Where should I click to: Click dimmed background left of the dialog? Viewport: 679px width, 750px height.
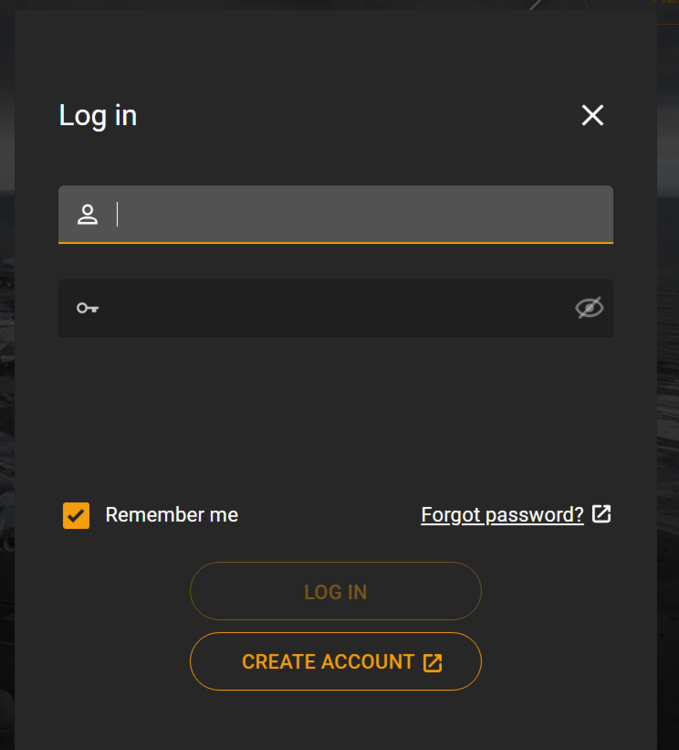point(6,400)
